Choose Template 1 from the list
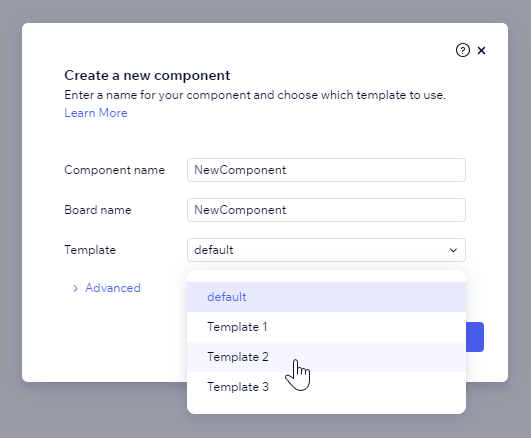Screen dimensions: 531x438 coord(326,327)
